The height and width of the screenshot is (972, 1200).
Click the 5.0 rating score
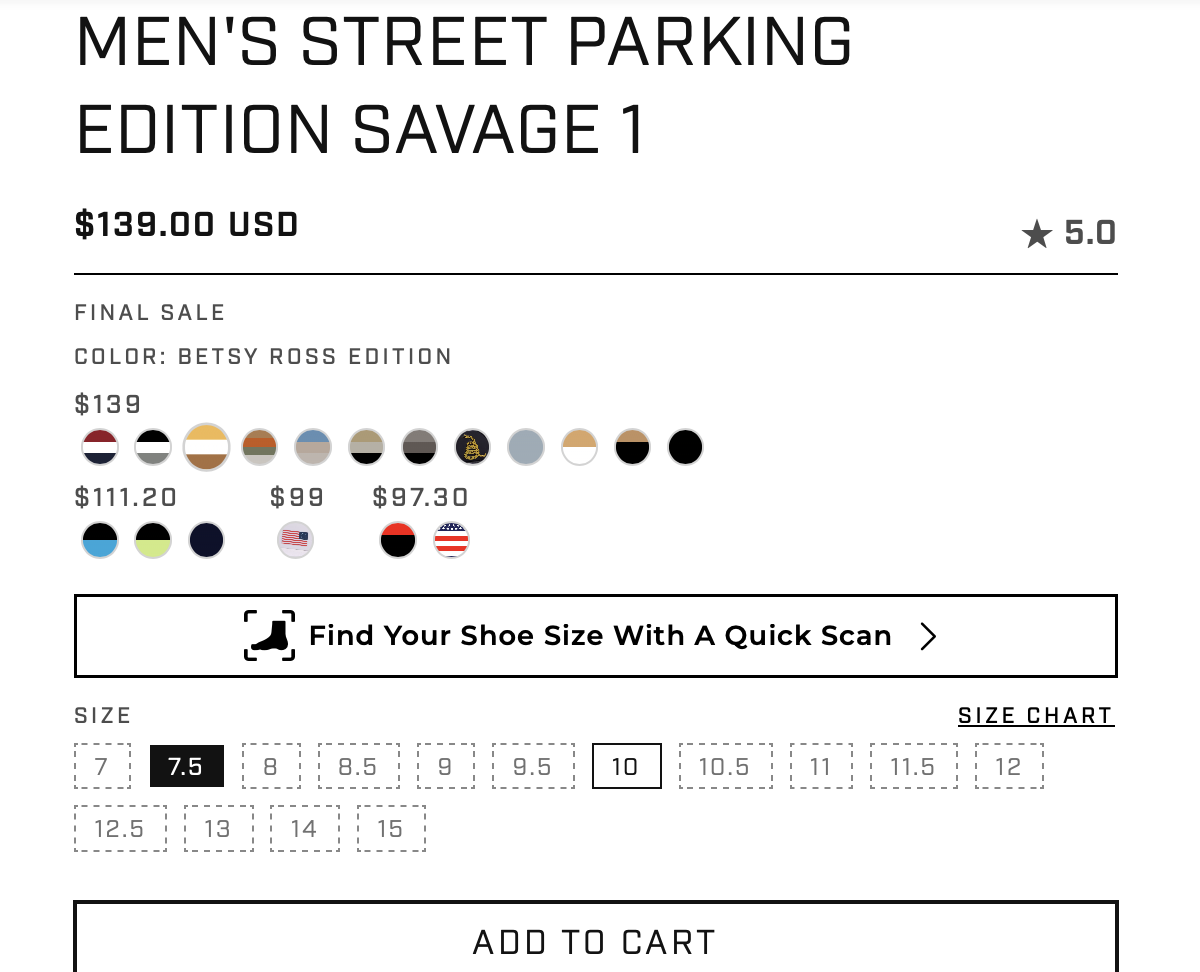[x=1089, y=233]
